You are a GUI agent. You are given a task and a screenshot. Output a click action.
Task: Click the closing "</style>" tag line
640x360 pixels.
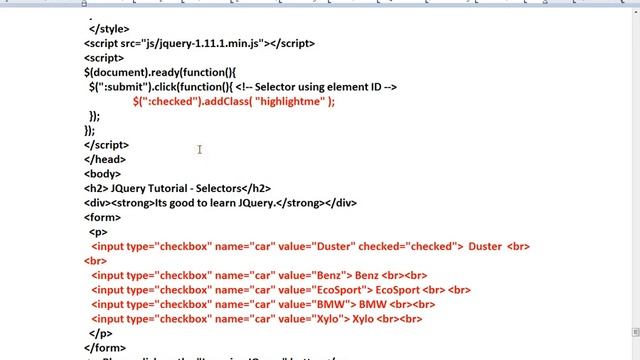click(109, 29)
